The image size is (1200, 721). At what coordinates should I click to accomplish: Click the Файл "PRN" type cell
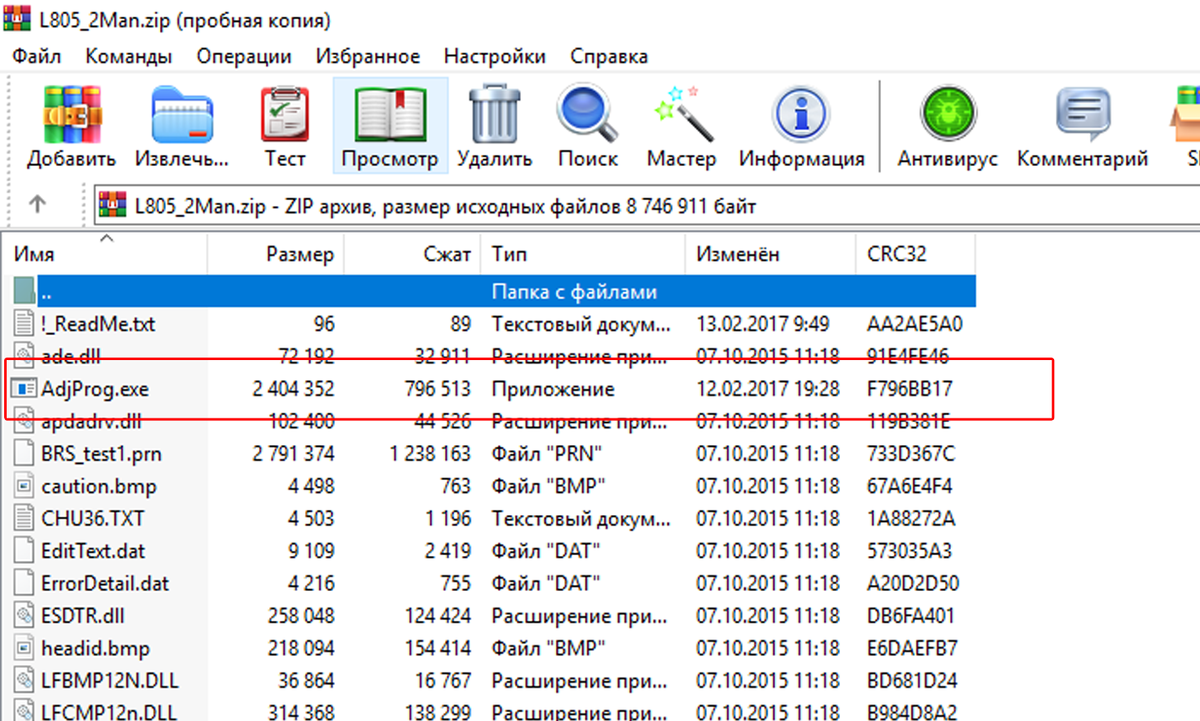pyautogui.click(x=548, y=453)
